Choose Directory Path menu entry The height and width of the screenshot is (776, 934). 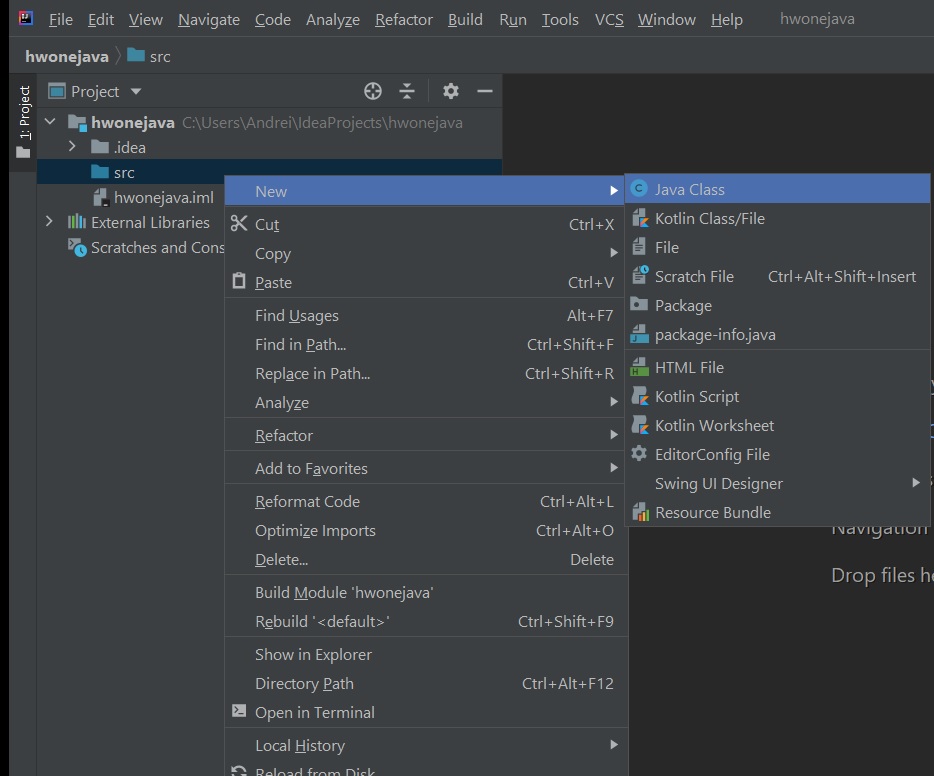(x=426, y=684)
